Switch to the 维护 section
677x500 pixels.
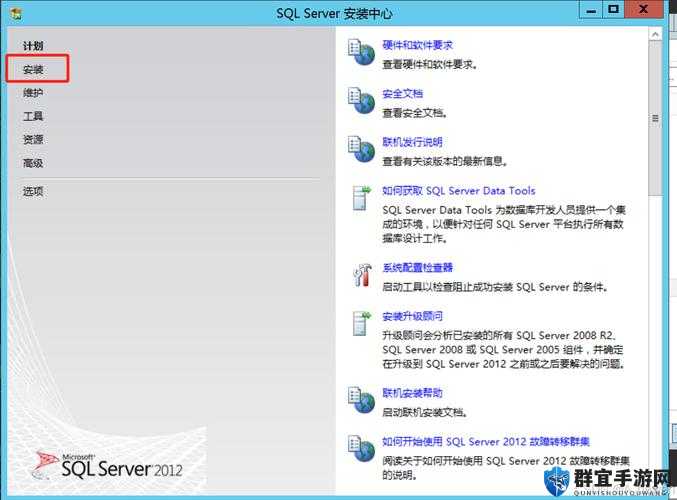tap(33, 92)
